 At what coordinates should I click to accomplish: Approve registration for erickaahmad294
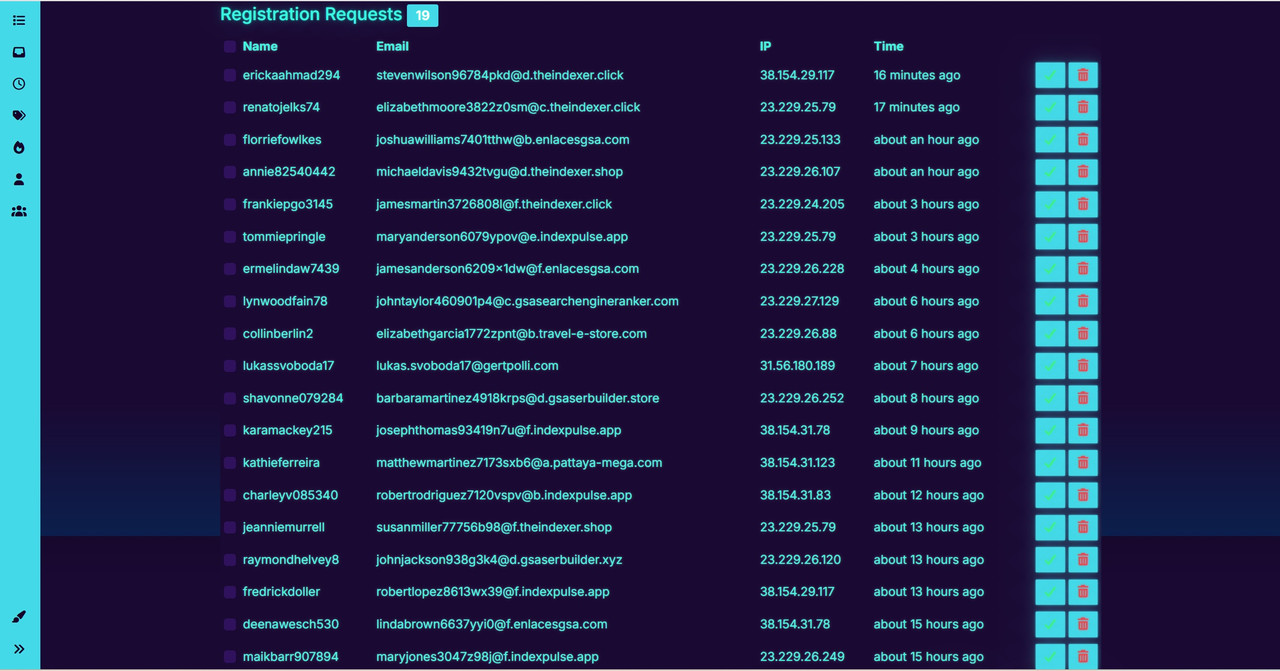click(x=1050, y=75)
